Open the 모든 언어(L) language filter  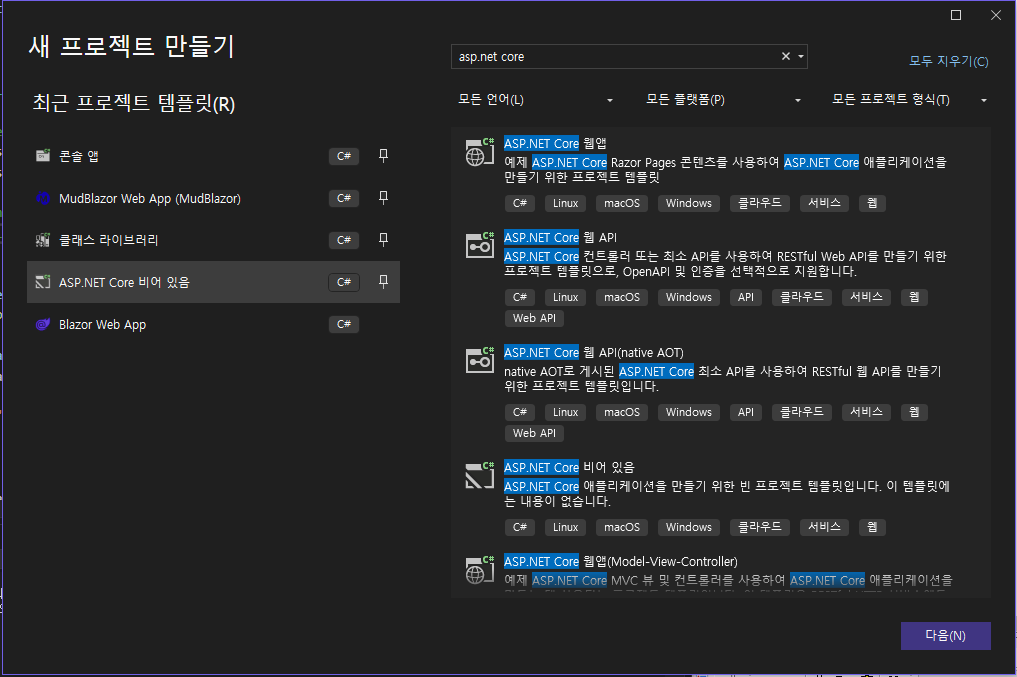tap(534, 100)
